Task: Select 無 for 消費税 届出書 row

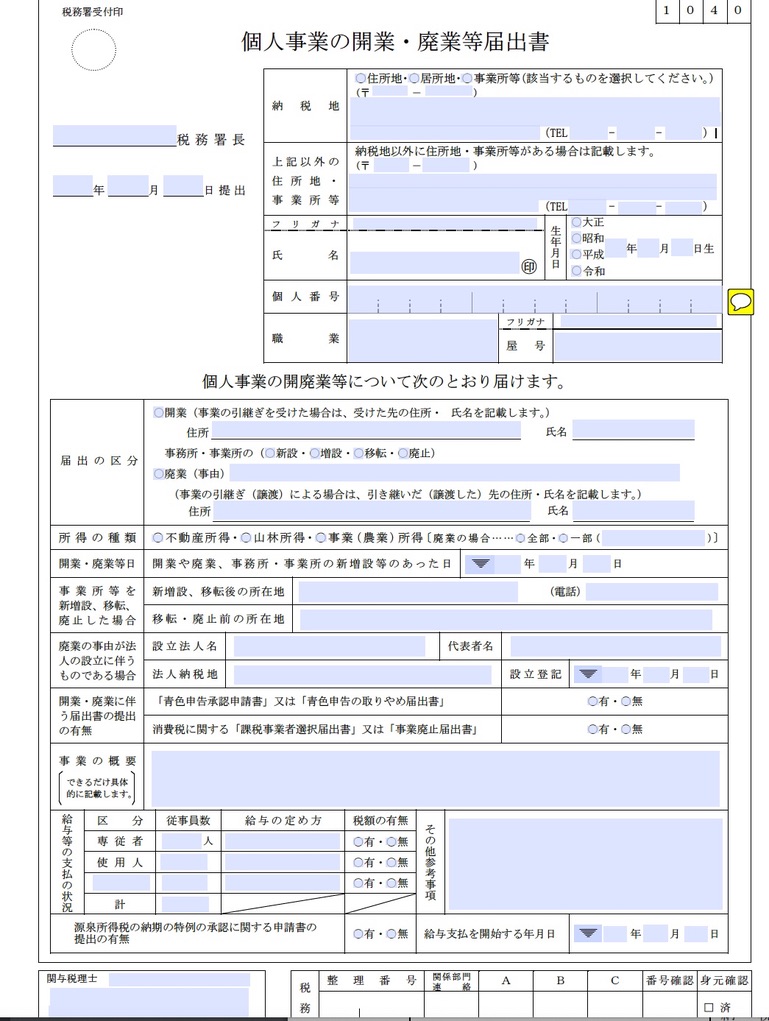Action: [626, 729]
